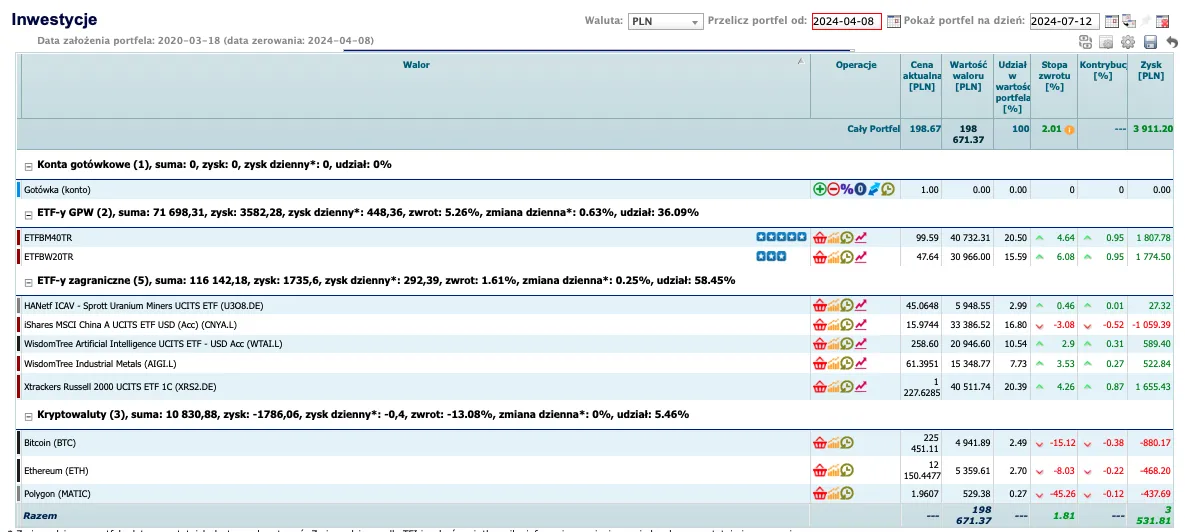Open operation history clock for Gotówka
Viewport: 1185px width, 532px height.
(x=888, y=190)
